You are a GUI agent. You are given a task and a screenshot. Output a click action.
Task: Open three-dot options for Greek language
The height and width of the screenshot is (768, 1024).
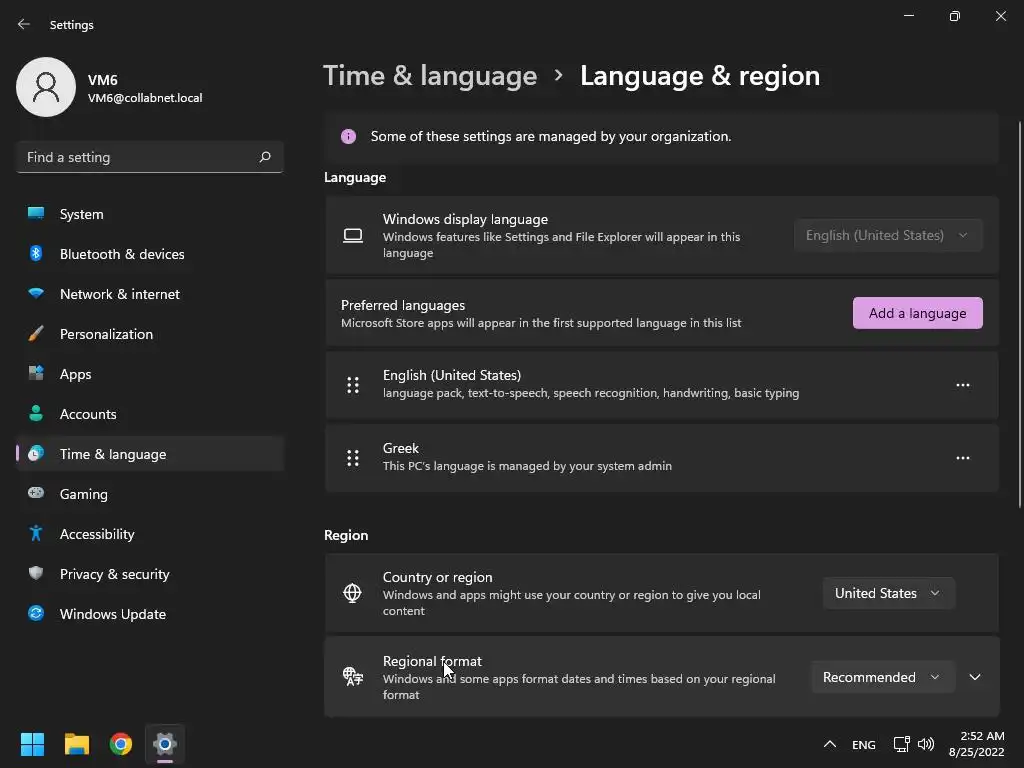[962, 458]
